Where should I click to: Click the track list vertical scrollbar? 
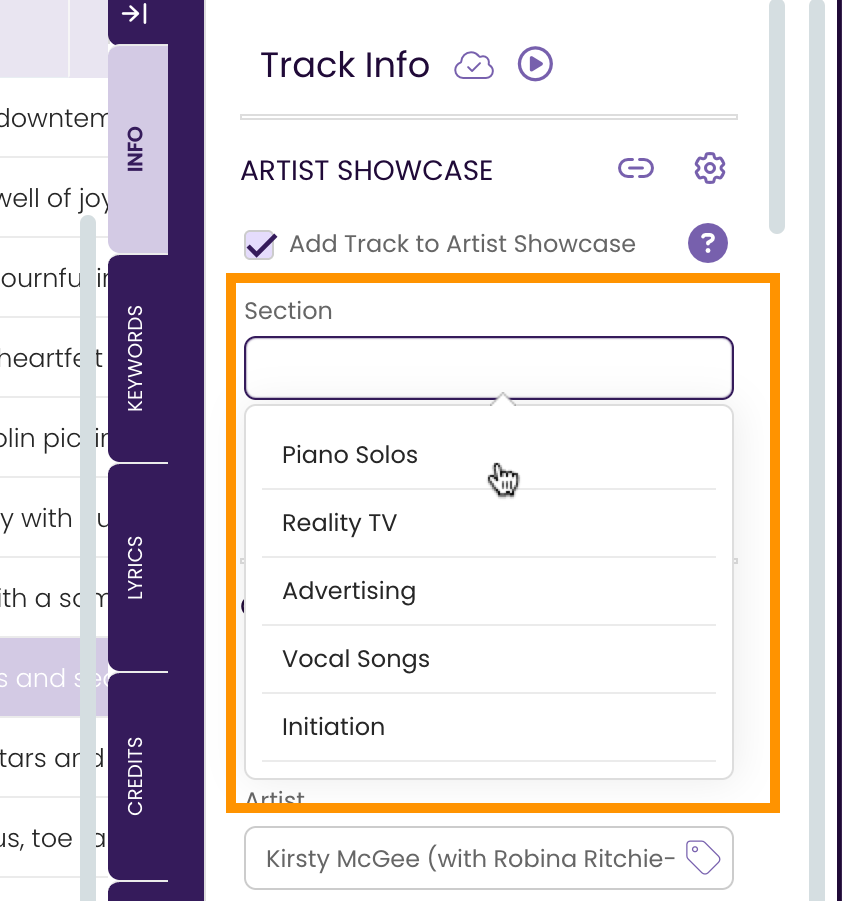coord(88,557)
